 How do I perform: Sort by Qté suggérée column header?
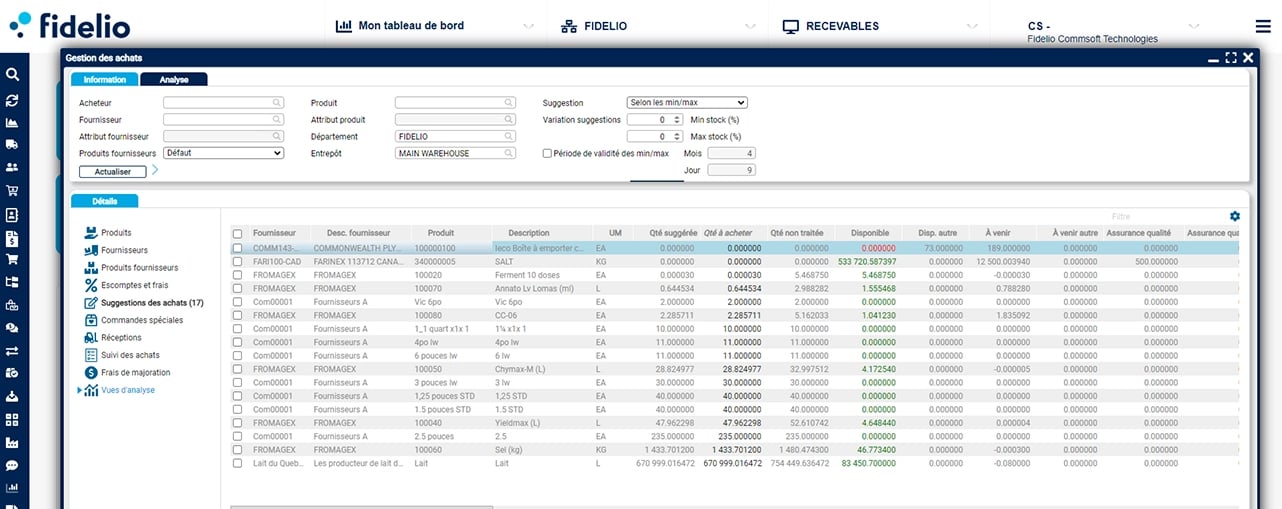click(672, 233)
